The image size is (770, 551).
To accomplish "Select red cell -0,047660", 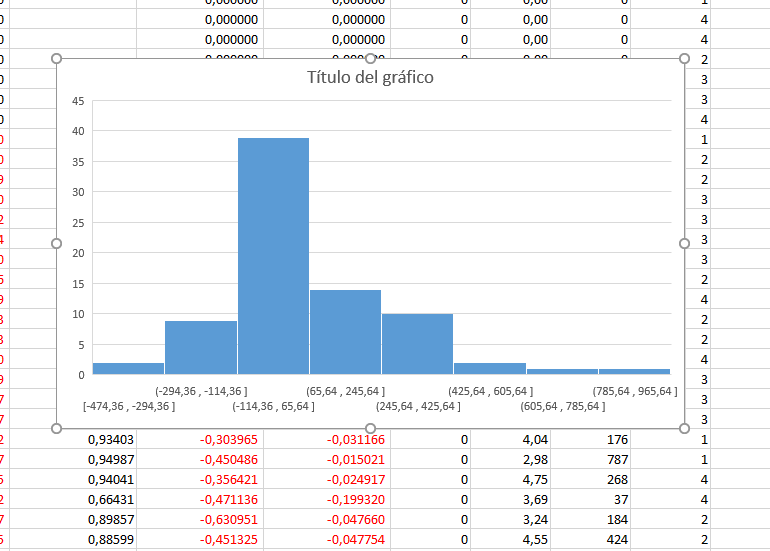I will pyautogui.click(x=327, y=520).
